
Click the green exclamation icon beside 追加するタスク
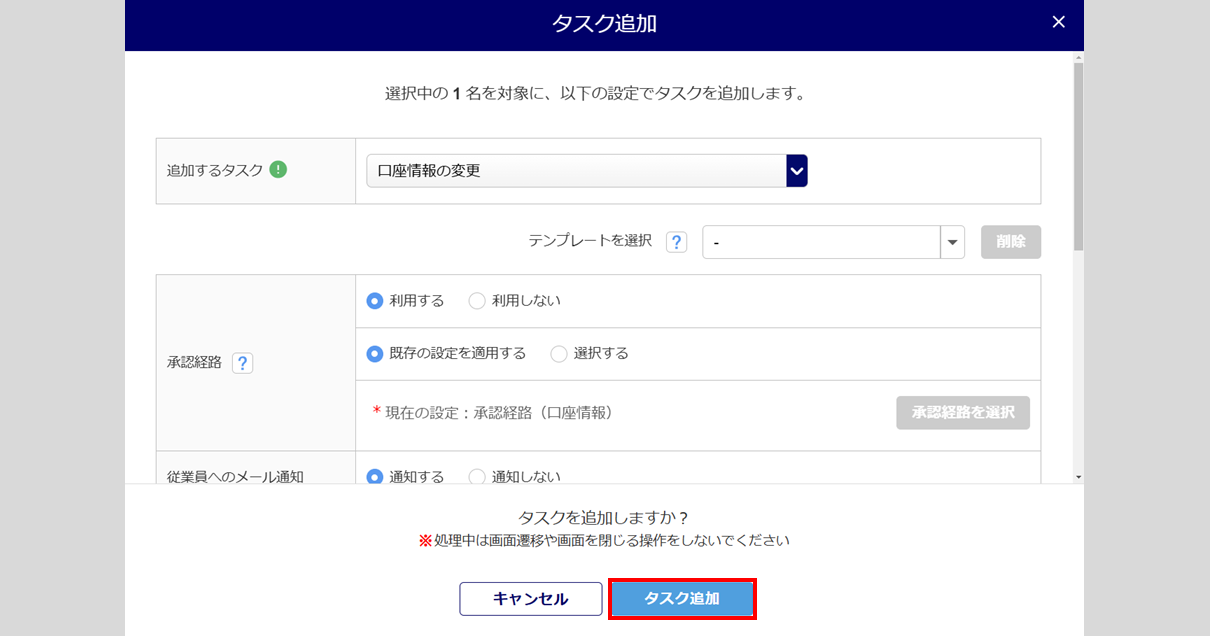278,170
